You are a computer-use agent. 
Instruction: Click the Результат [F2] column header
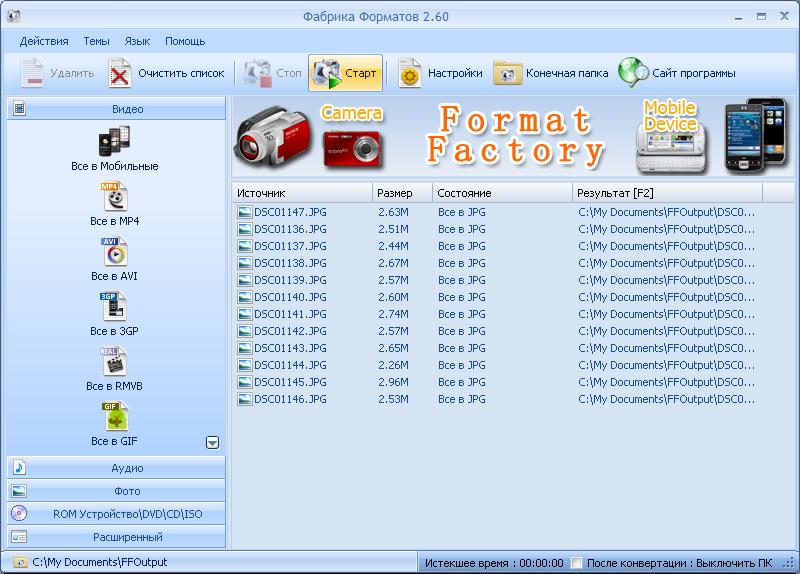click(x=667, y=193)
